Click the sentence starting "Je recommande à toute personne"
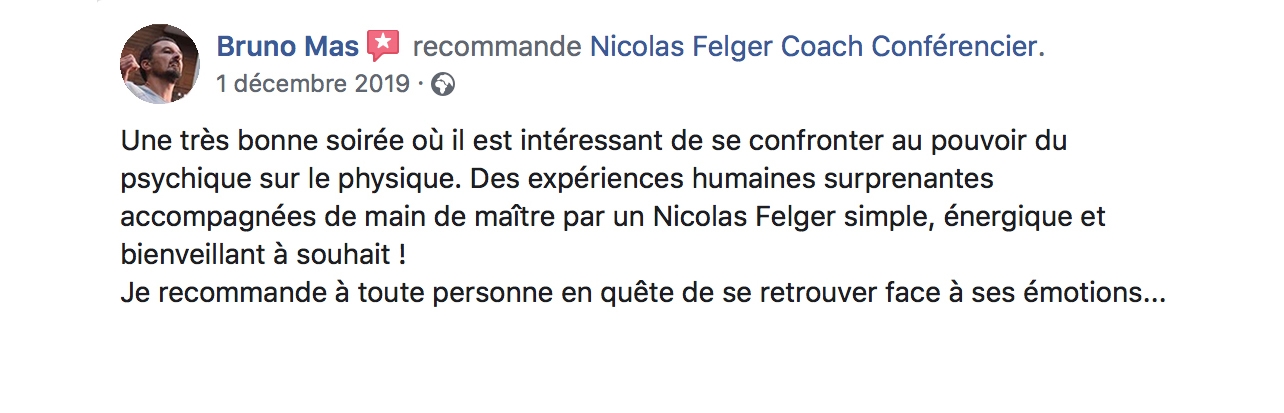1284x413 pixels. (x=642, y=294)
